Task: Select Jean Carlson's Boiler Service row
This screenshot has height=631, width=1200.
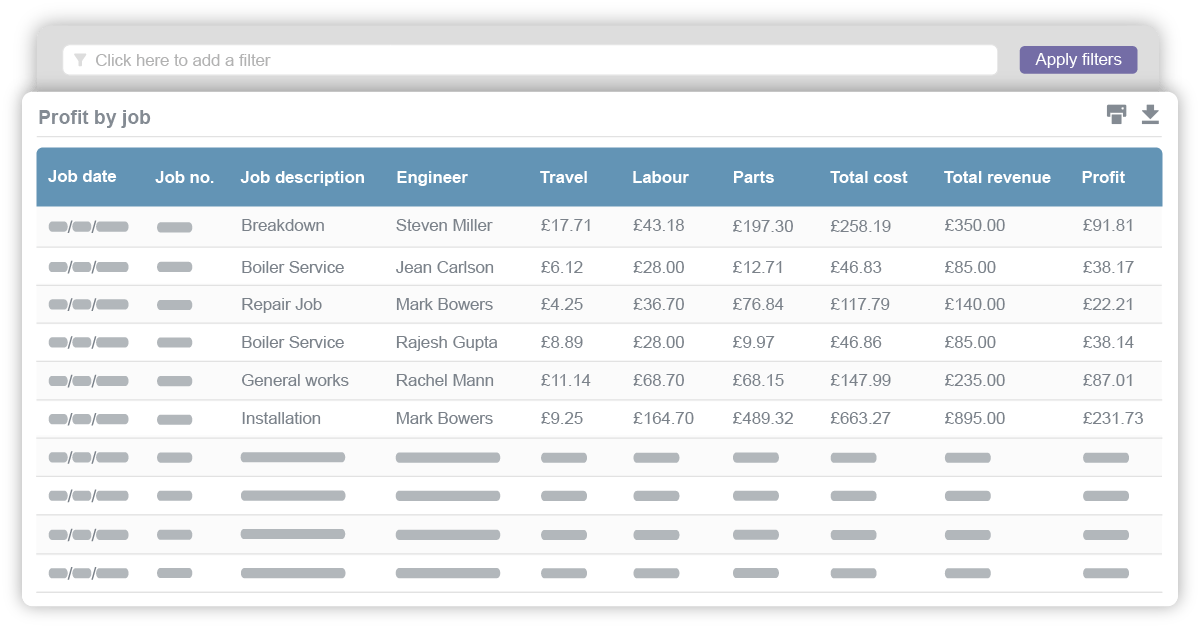Action: tap(600, 266)
